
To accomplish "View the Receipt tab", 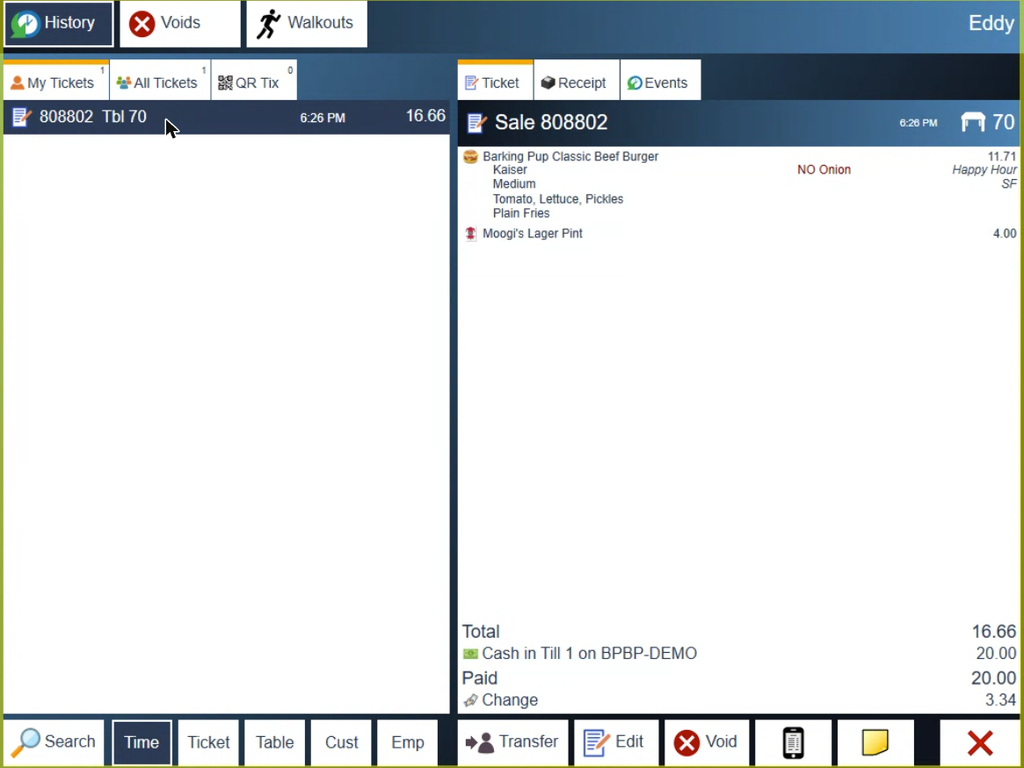I will click(x=576, y=82).
